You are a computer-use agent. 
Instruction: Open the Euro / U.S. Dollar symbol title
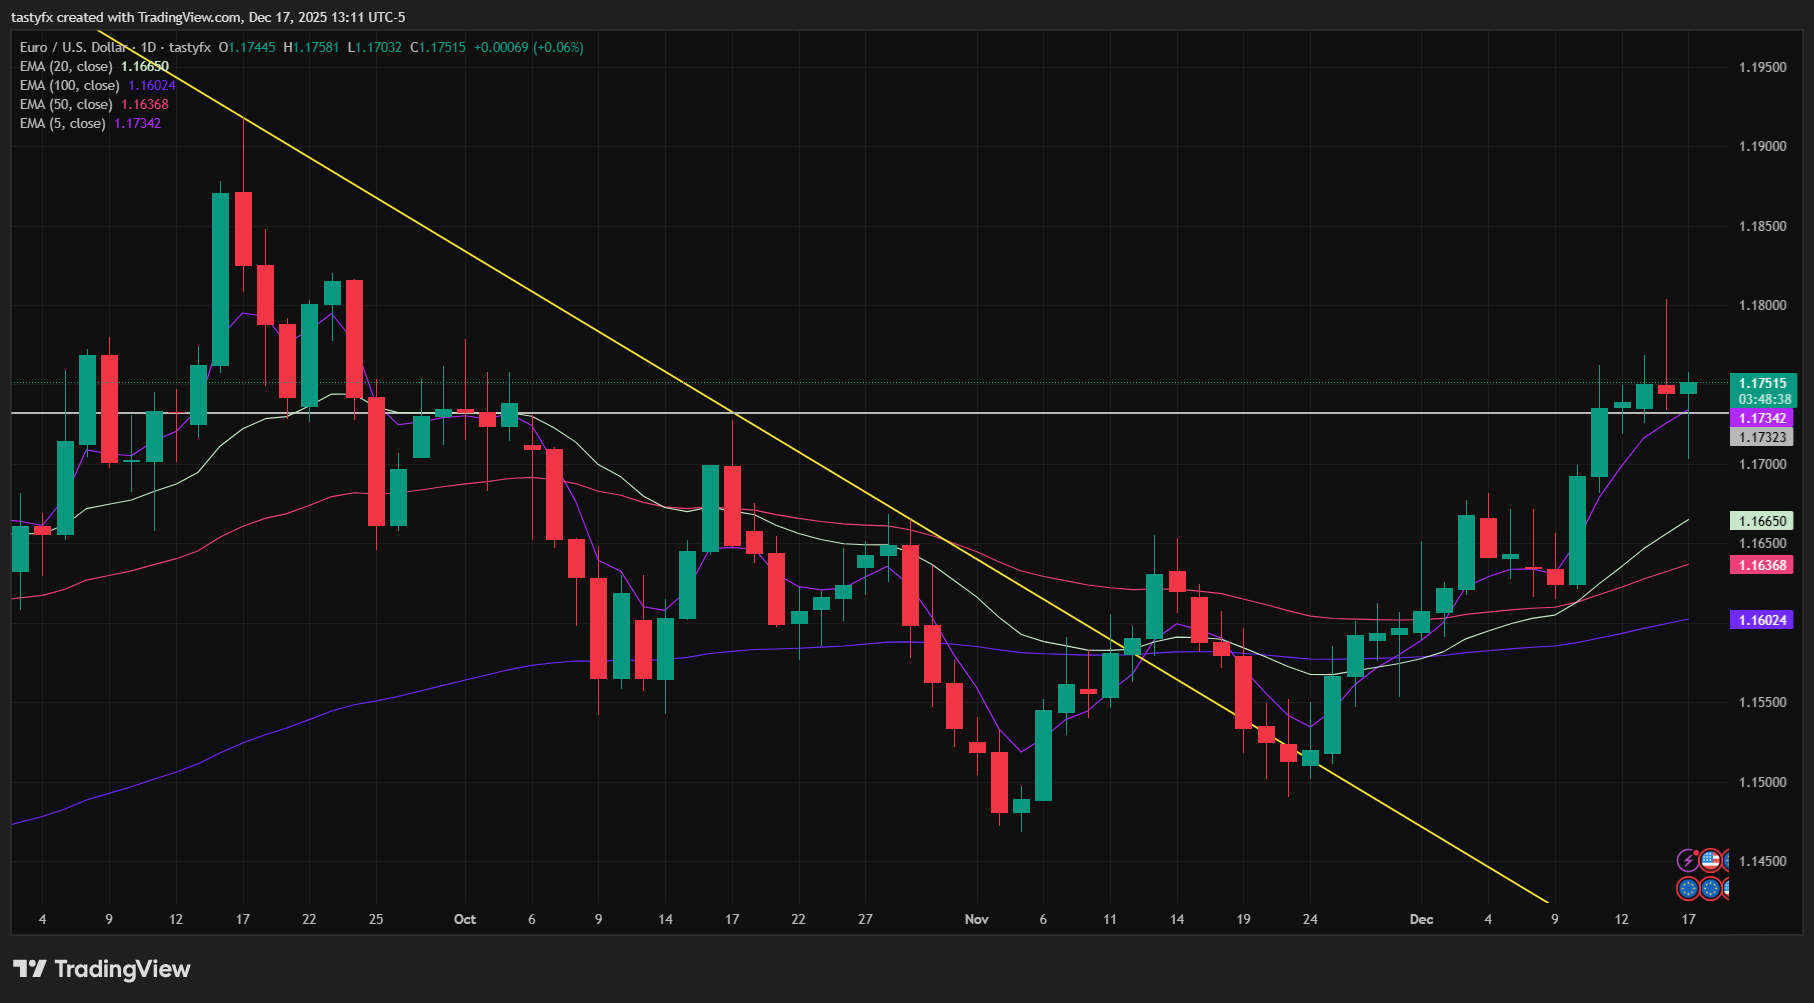point(73,47)
